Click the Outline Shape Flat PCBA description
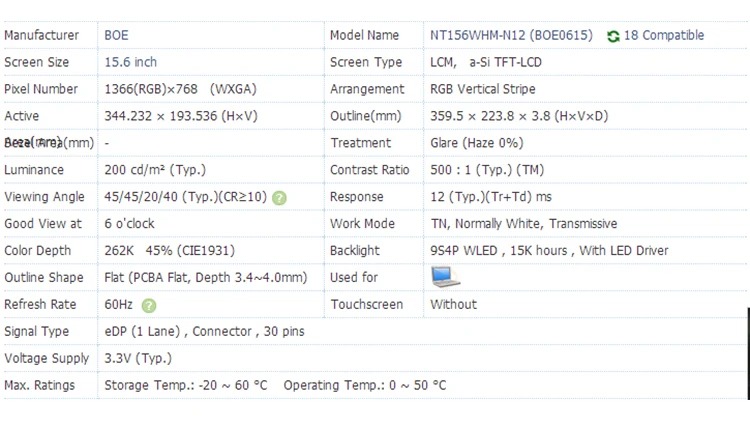The height and width of the screenshot is (437, 750). tap(205, 277)
